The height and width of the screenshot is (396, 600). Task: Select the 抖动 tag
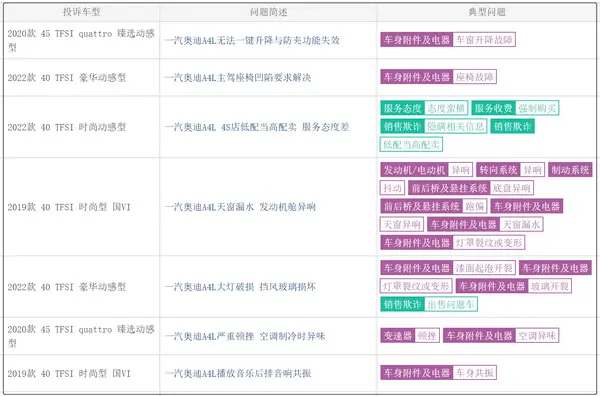(393, 188)
